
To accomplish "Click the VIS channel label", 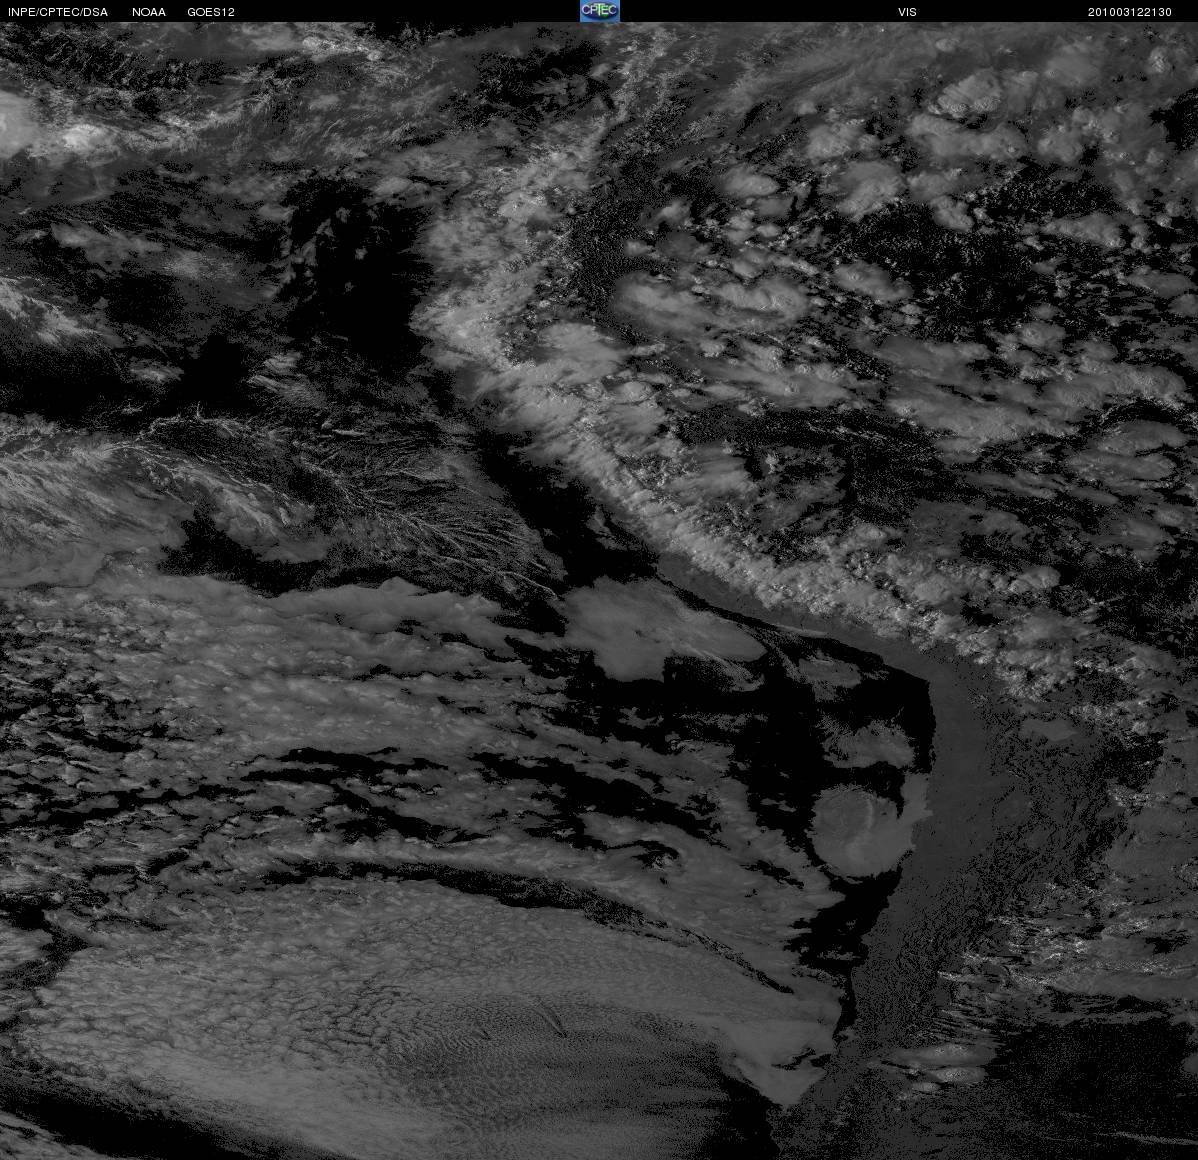I will point(907,12).
